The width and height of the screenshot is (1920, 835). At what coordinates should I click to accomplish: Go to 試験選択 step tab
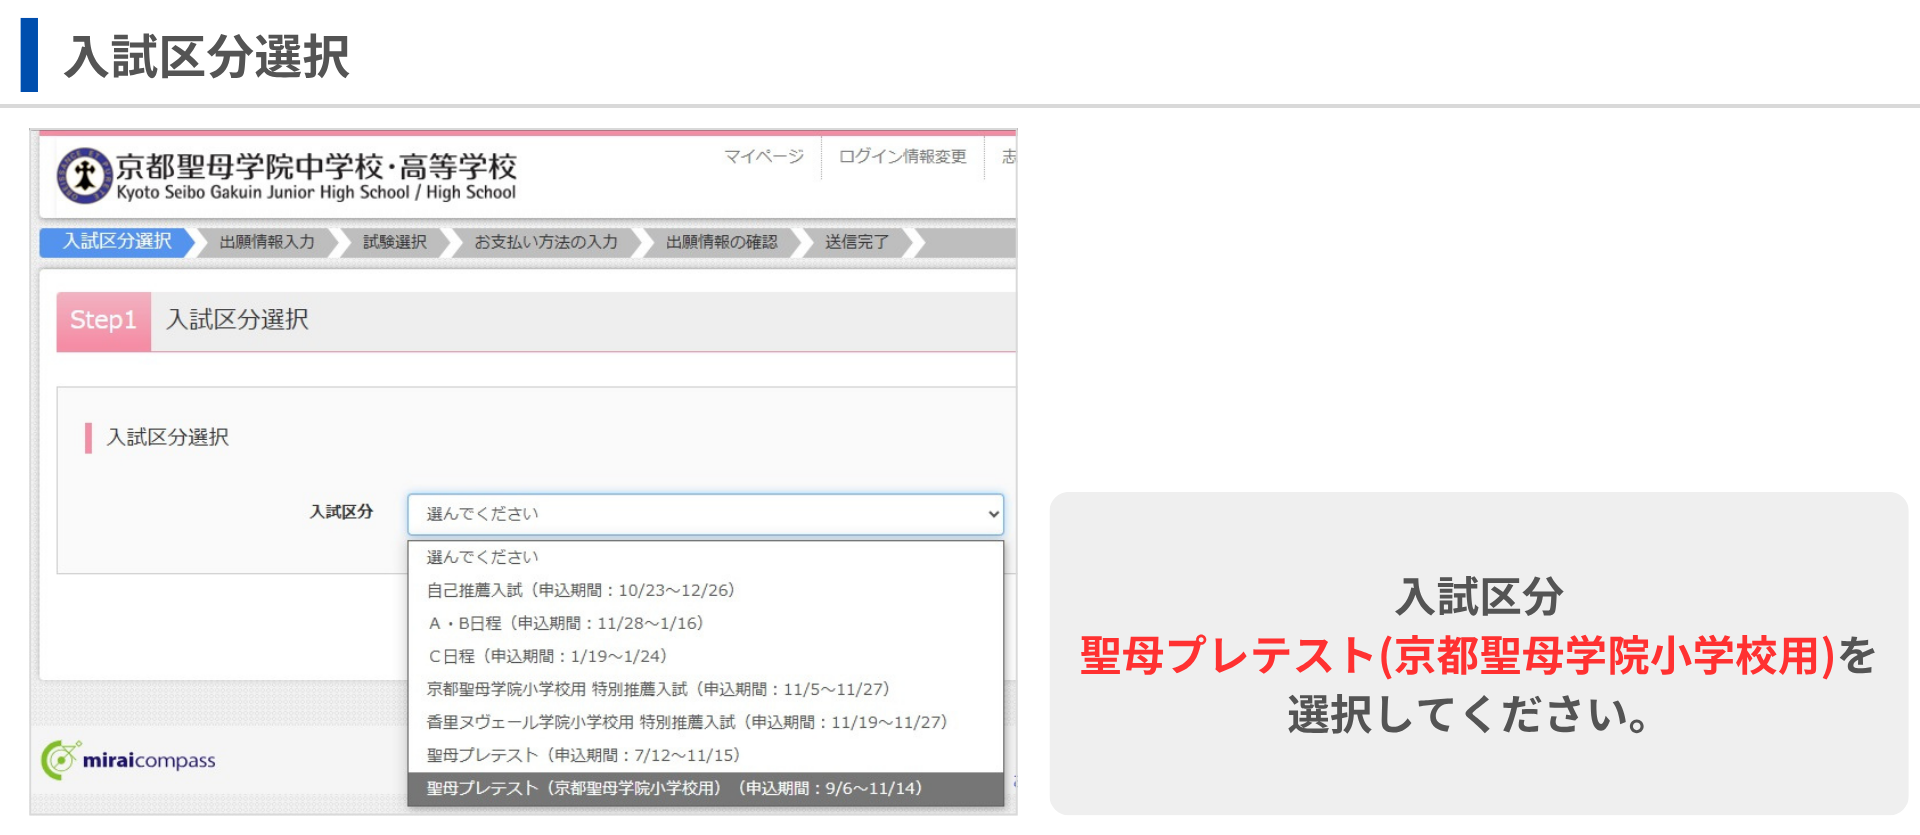click(394, 242)
